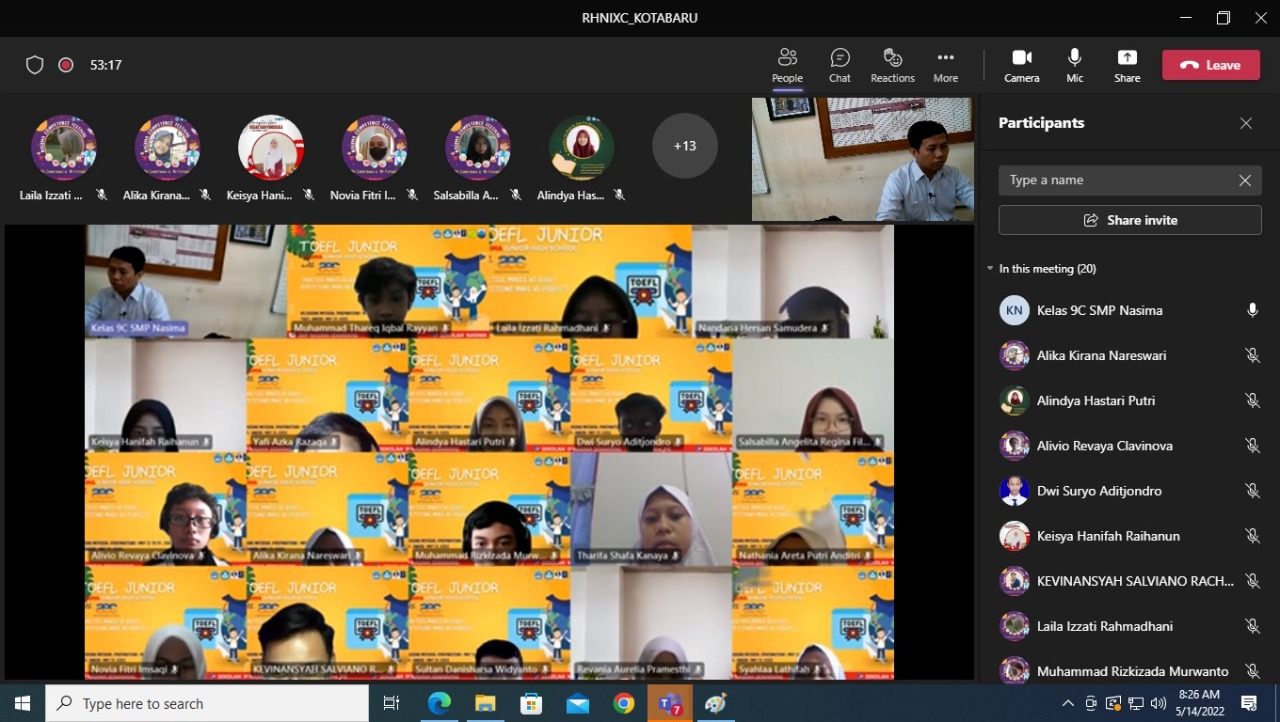Screen dimensions: 1280x722
Task: Click the People icon in toolbar
Action: point(787,65)
